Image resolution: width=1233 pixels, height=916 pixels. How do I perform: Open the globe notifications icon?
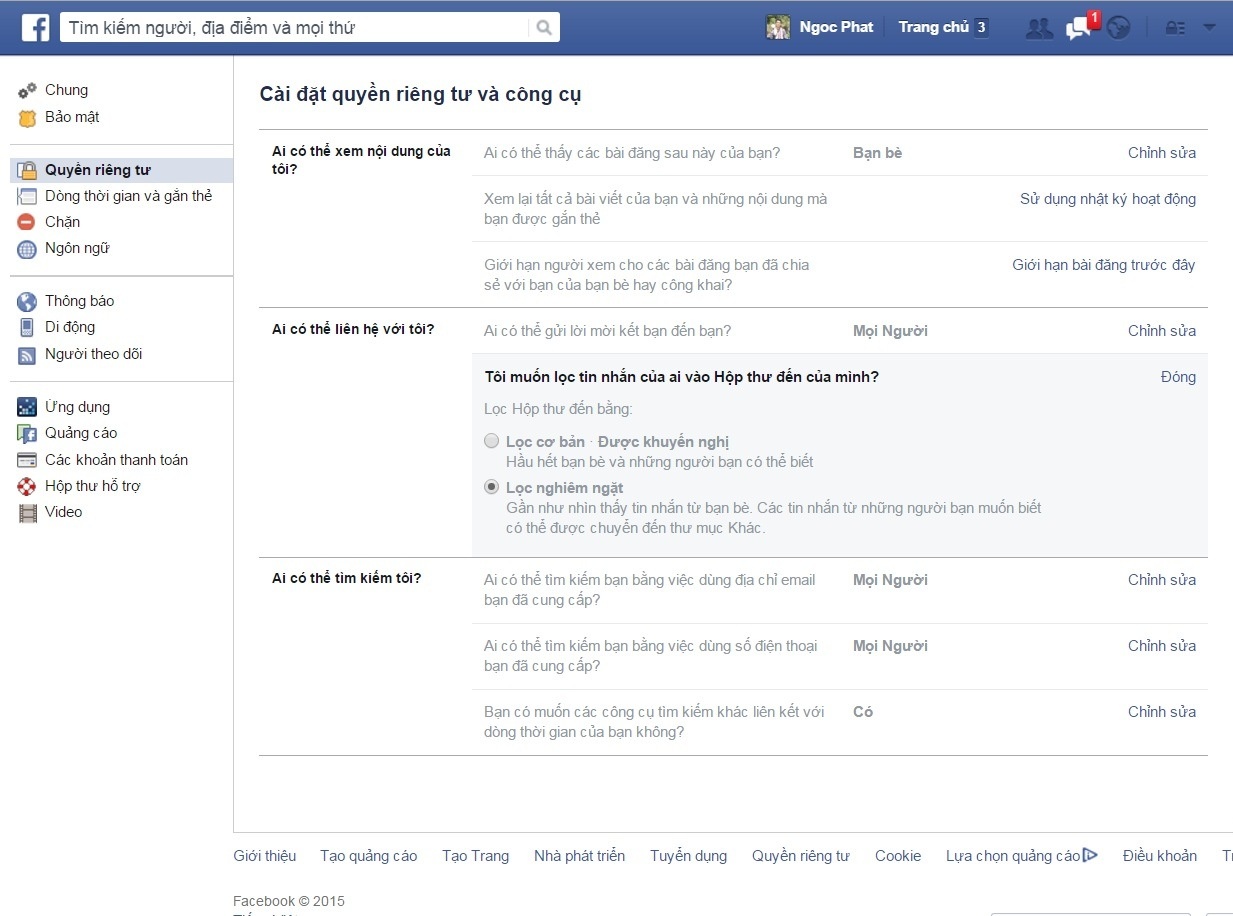pos(1118,28)
